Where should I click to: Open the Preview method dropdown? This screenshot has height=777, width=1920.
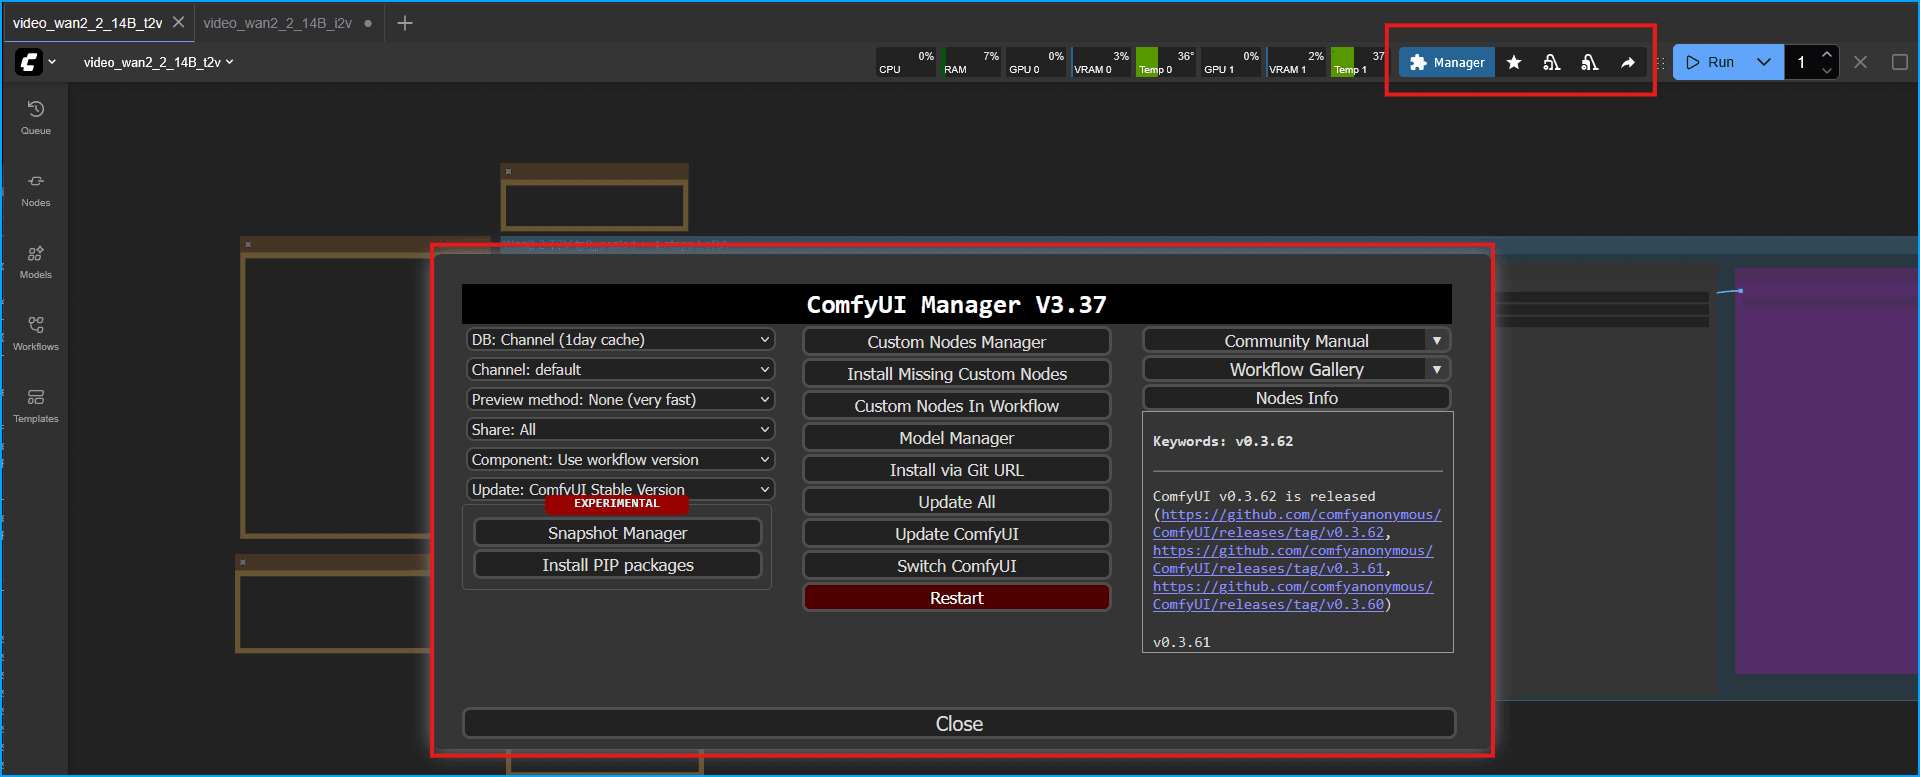pyautogui.click(x=620, y=400)
